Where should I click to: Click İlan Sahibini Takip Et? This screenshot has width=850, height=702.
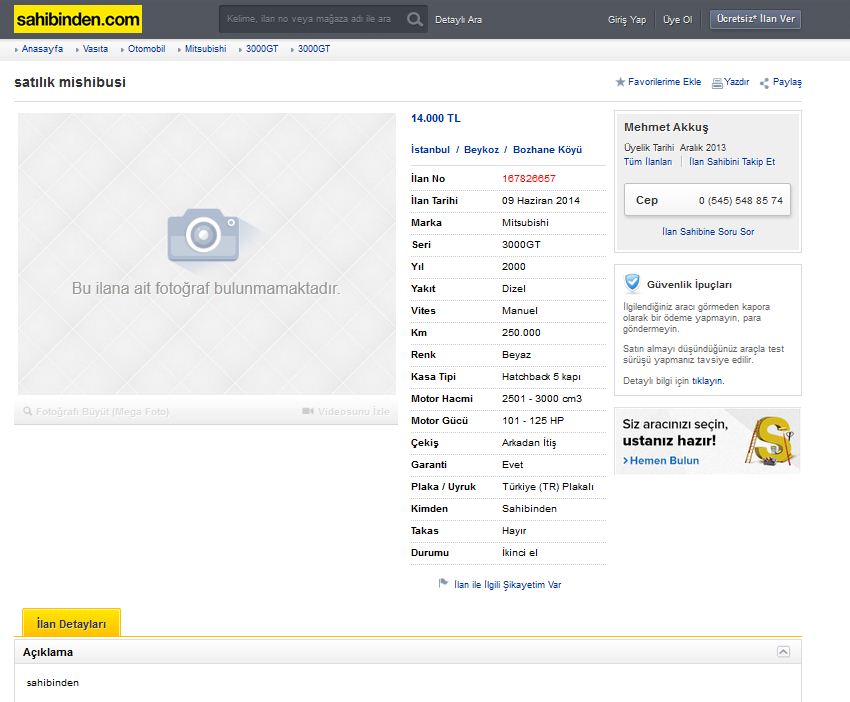click(x=732, y=162)
